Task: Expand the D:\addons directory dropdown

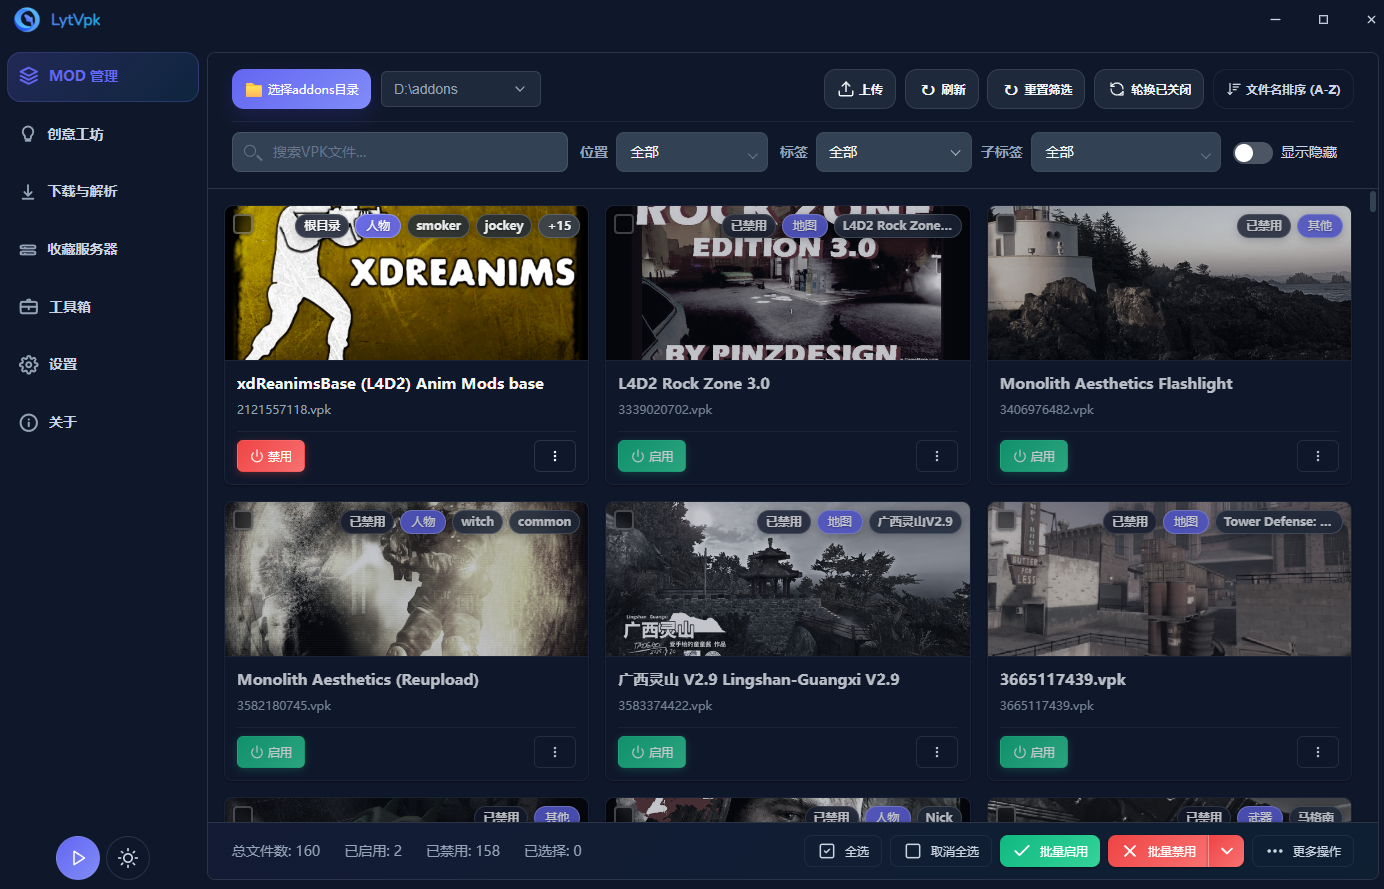Action: [461, 89]
